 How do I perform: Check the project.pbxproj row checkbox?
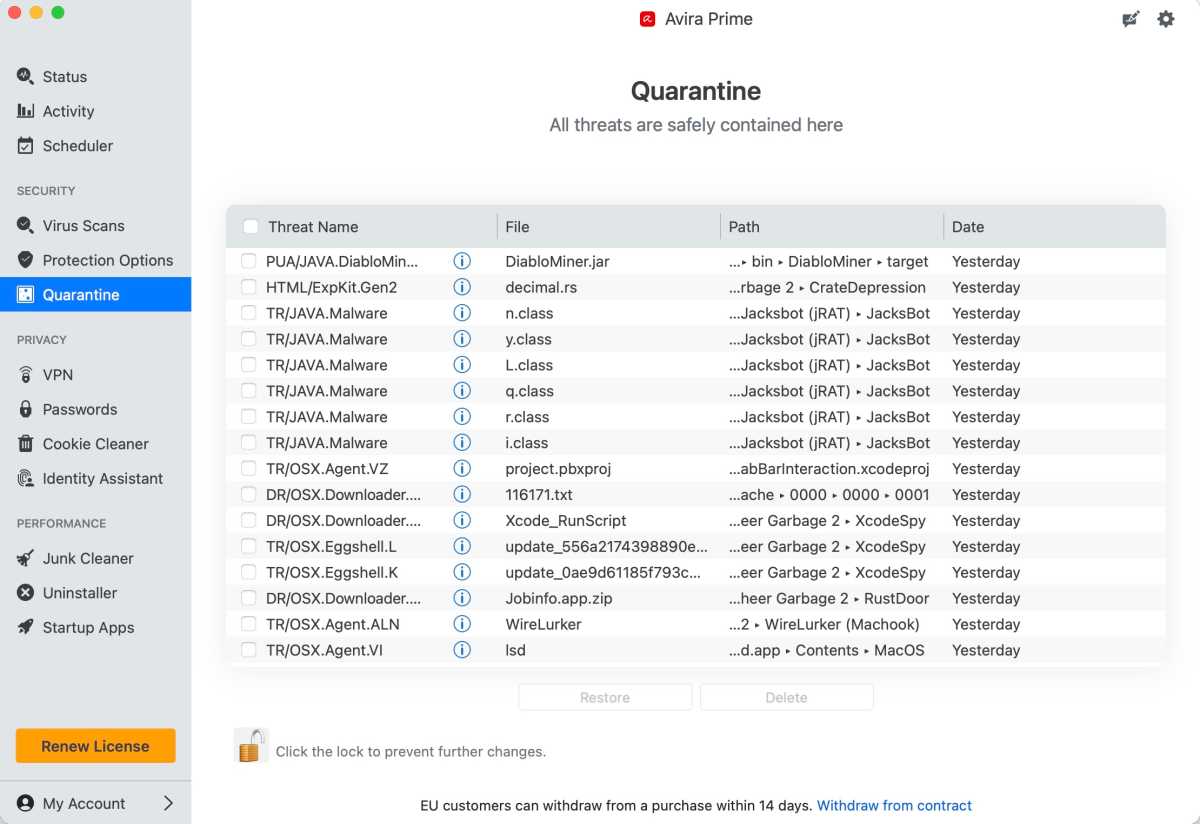(x=248, y=468)
